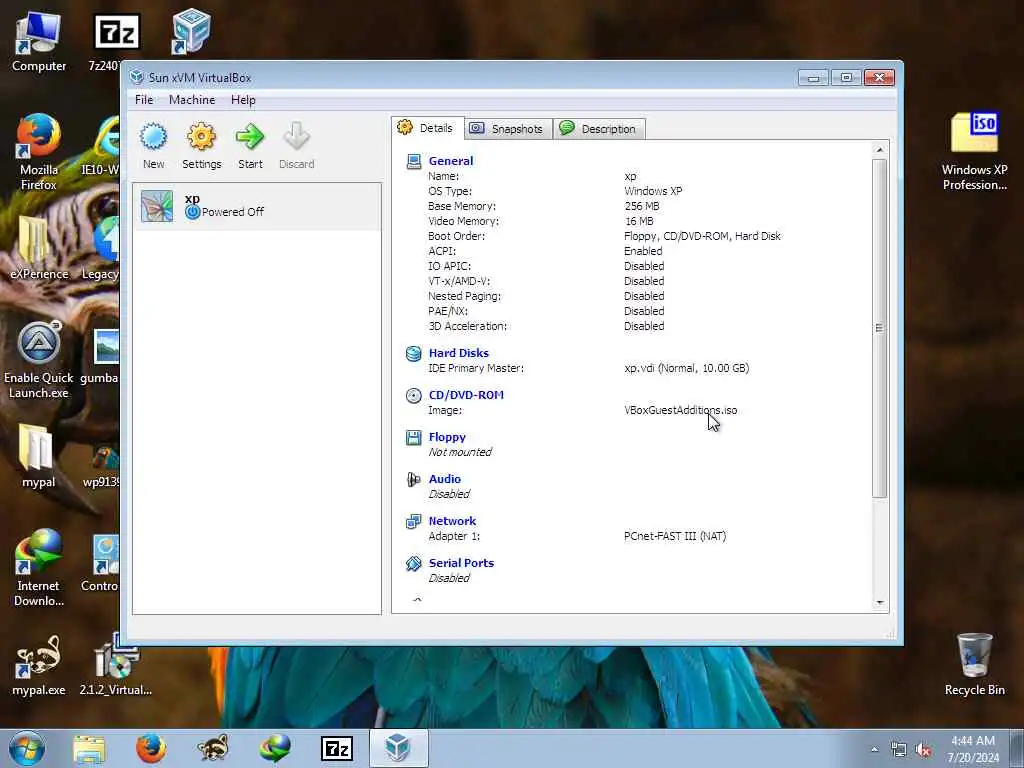
Task: Click the taskbar clock showing 4:44 AM
Action: point(973,749)
